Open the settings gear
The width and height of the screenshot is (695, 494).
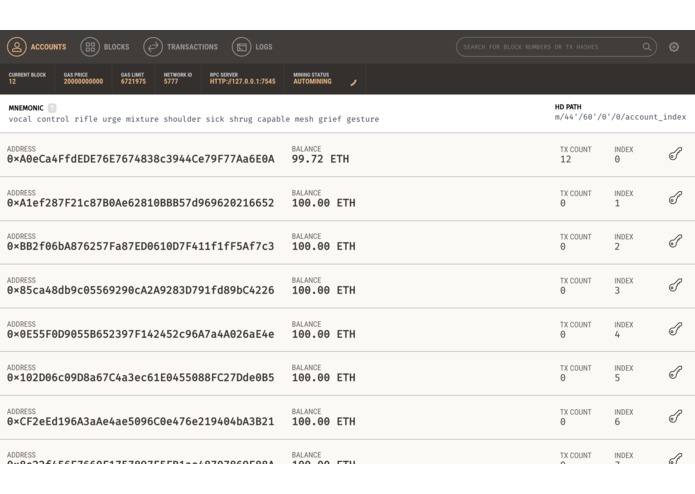[674, 47]
